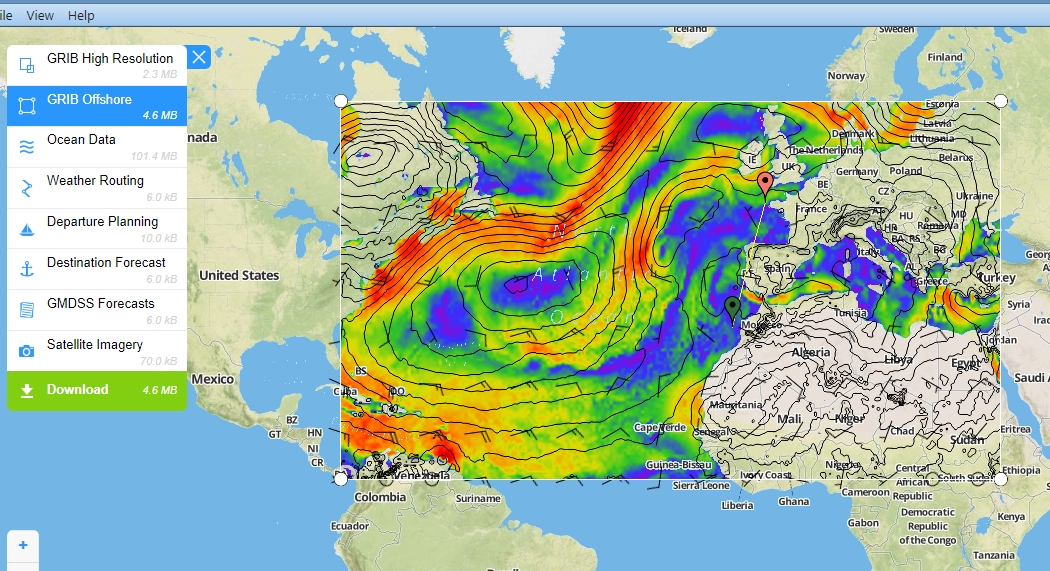Click the Satellite Imagery camera icon
Viewport: 1050px width, 571px height.
(x=27, y=351)
